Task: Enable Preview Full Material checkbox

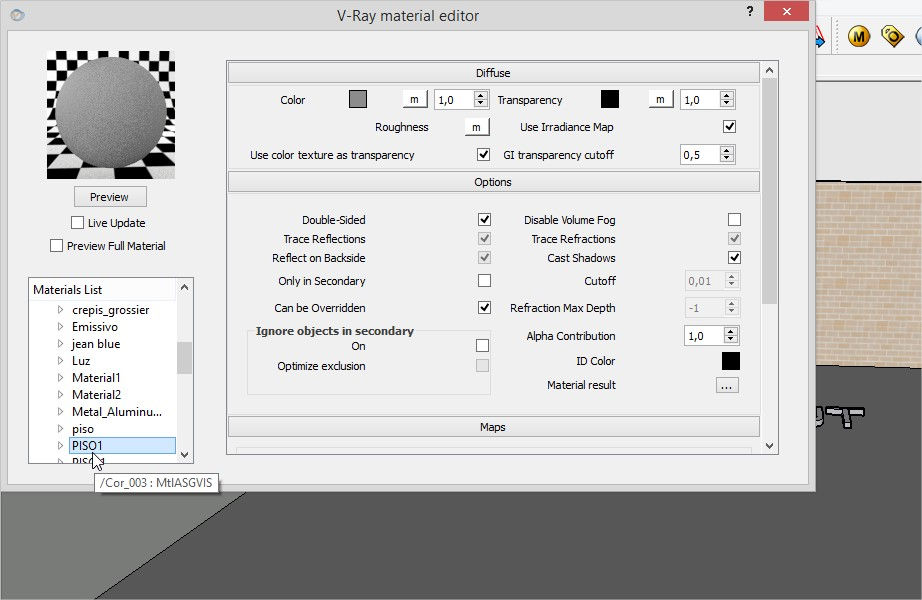Action: point(56,245)
